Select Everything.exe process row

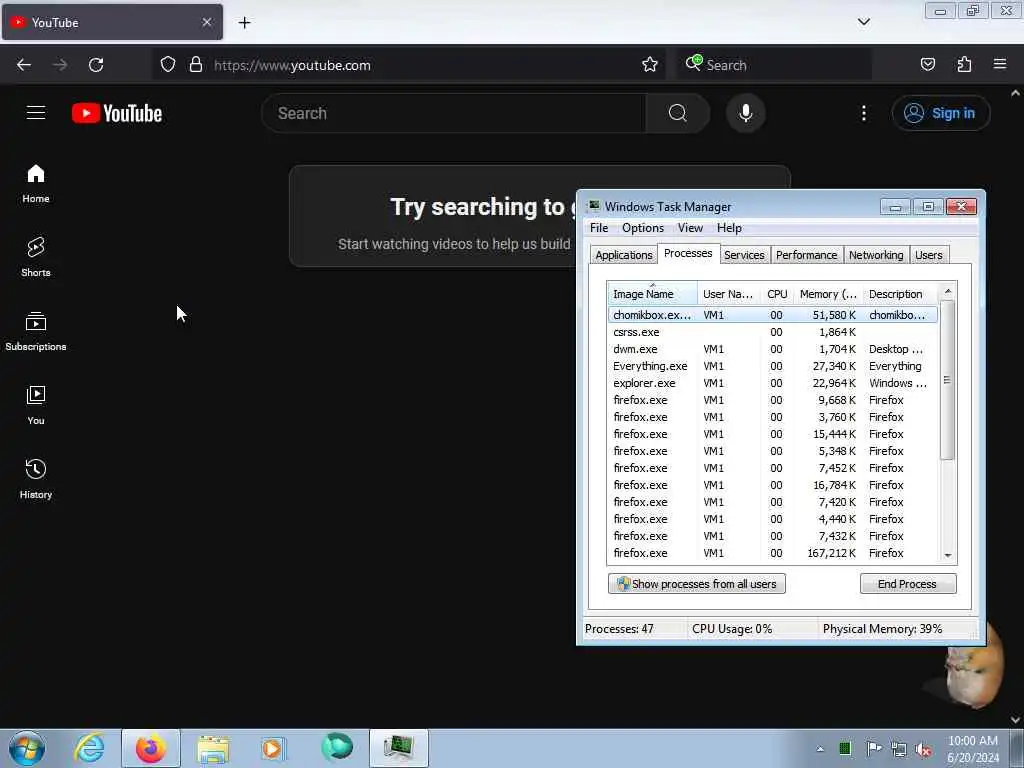tap(773, 366)
